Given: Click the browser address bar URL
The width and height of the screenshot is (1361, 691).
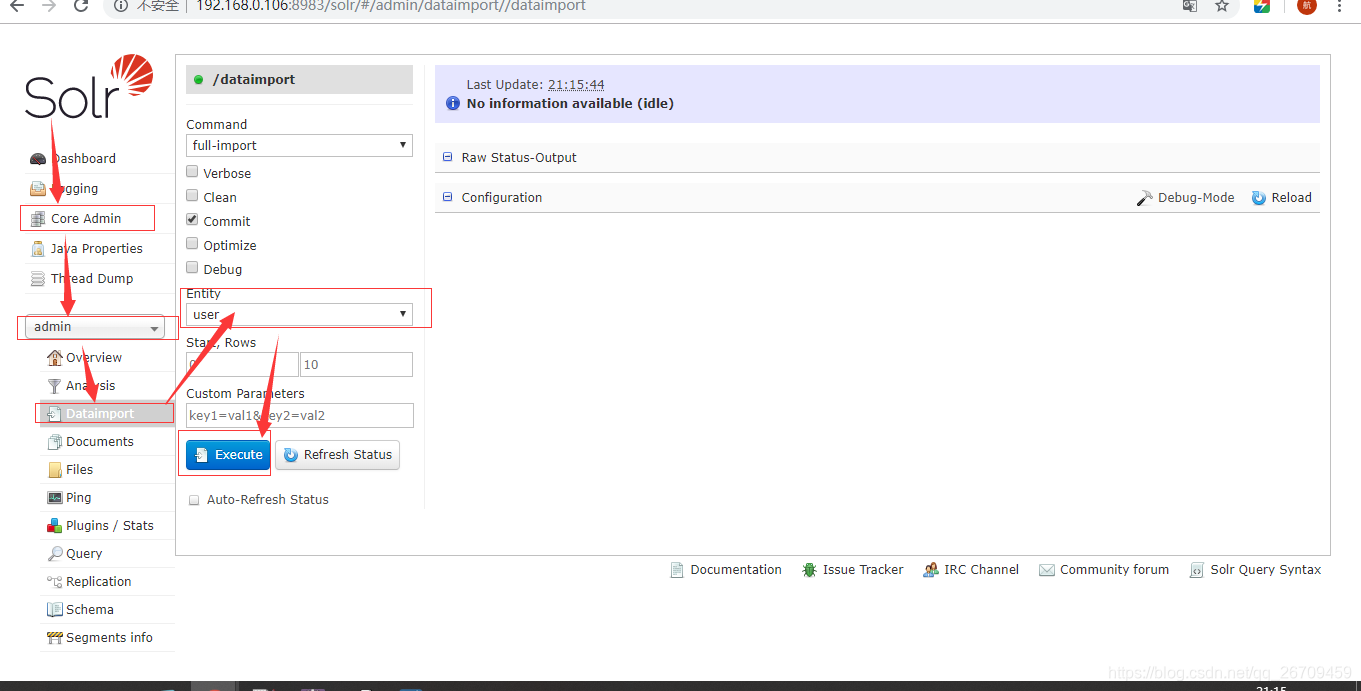Looking at the screenshot, I should [x=391, y=5].
